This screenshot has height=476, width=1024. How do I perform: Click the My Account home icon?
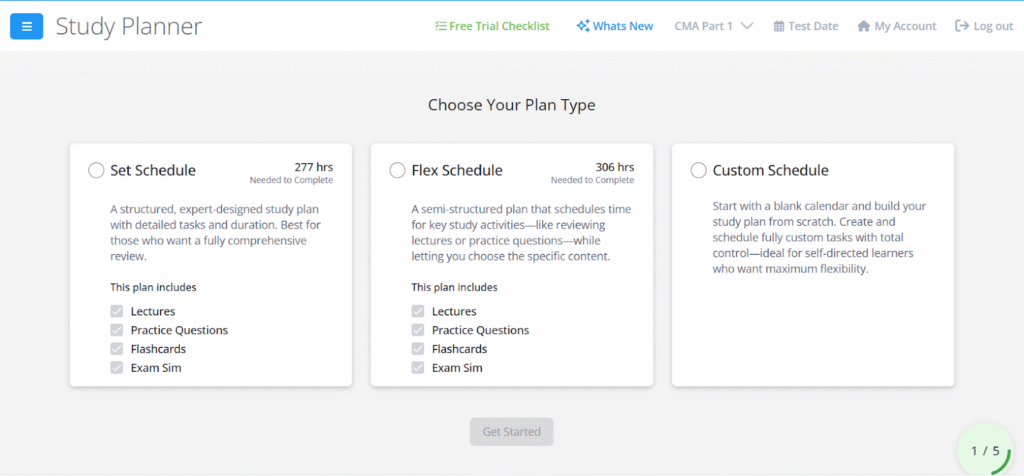click(x=864, y=26)
